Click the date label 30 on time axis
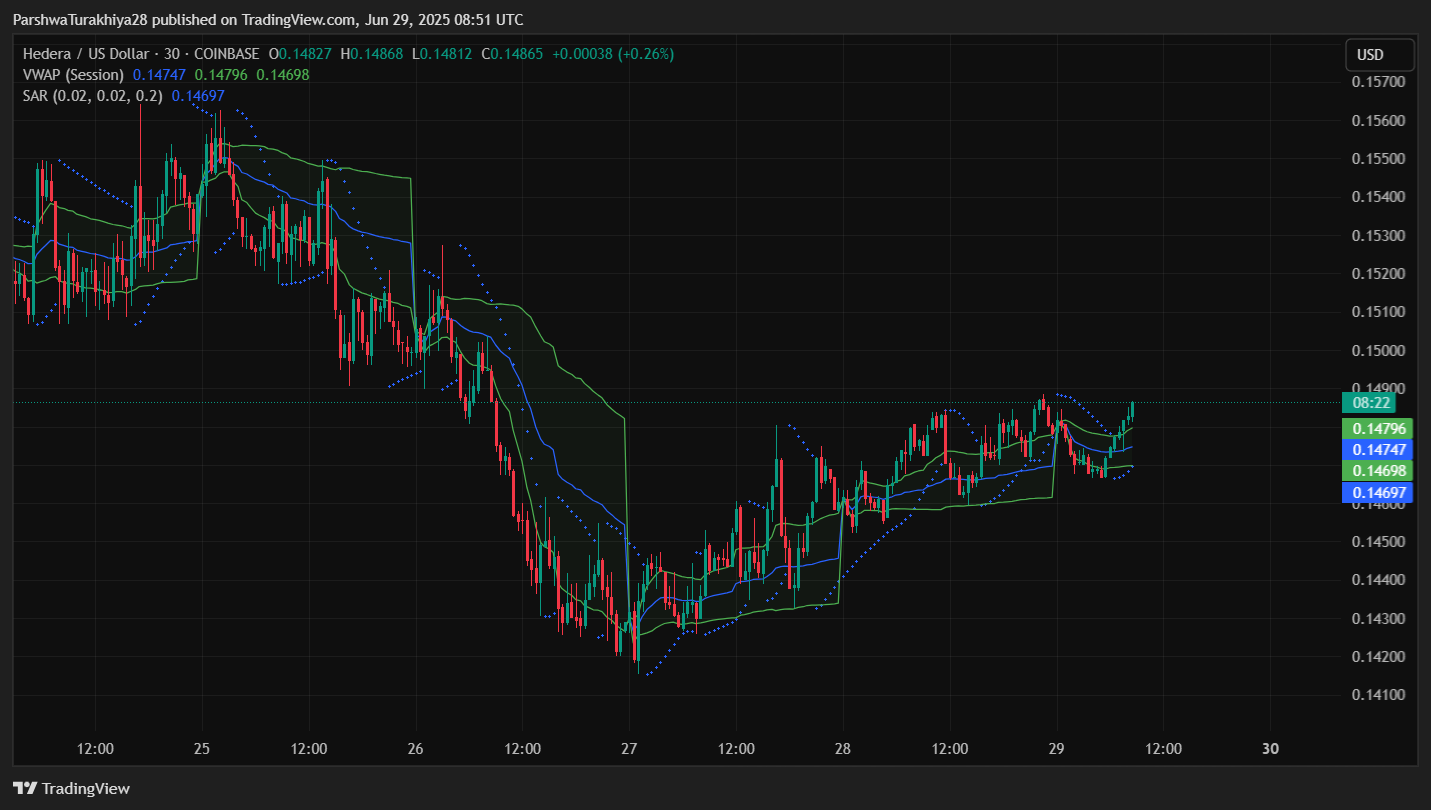This screenshot has width=1431, height=810. (1270, 748)
